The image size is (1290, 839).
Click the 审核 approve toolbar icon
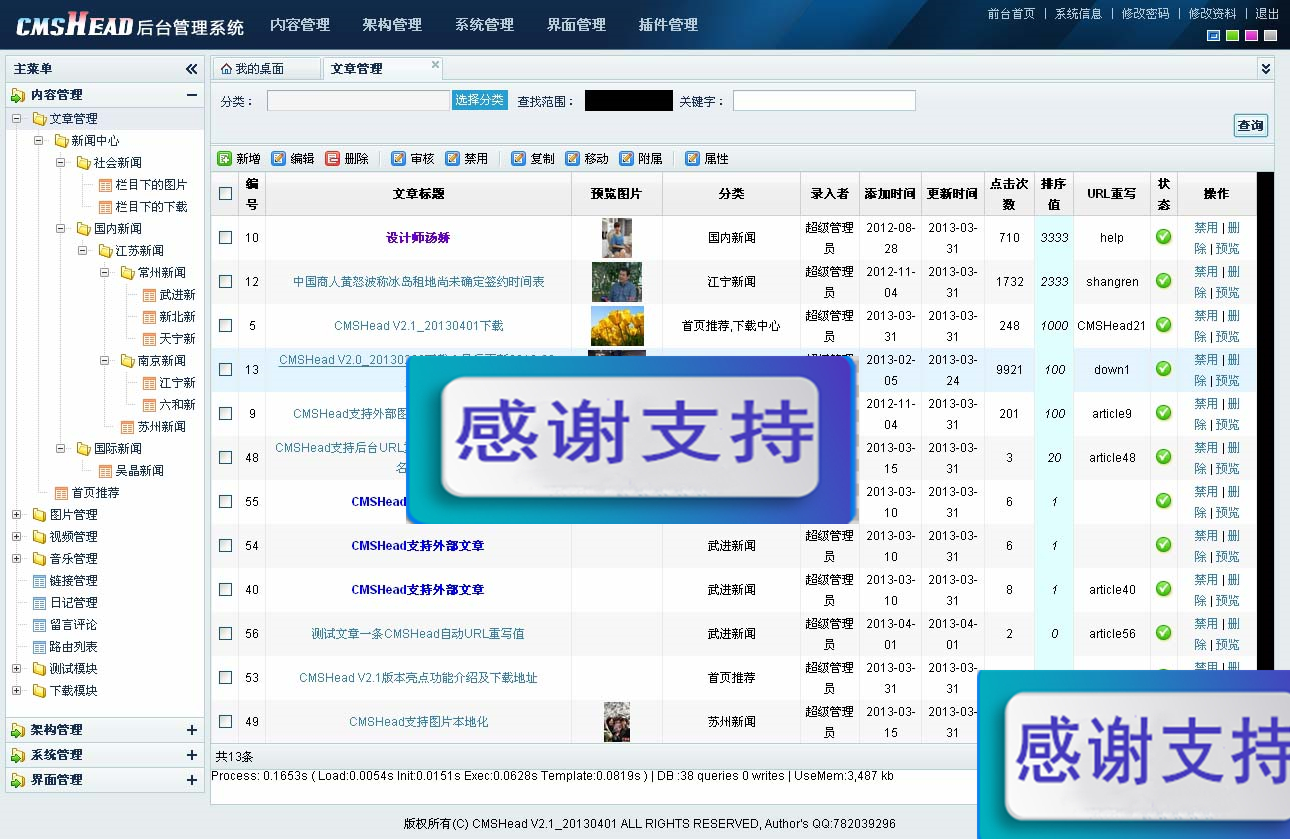(399, 158)
